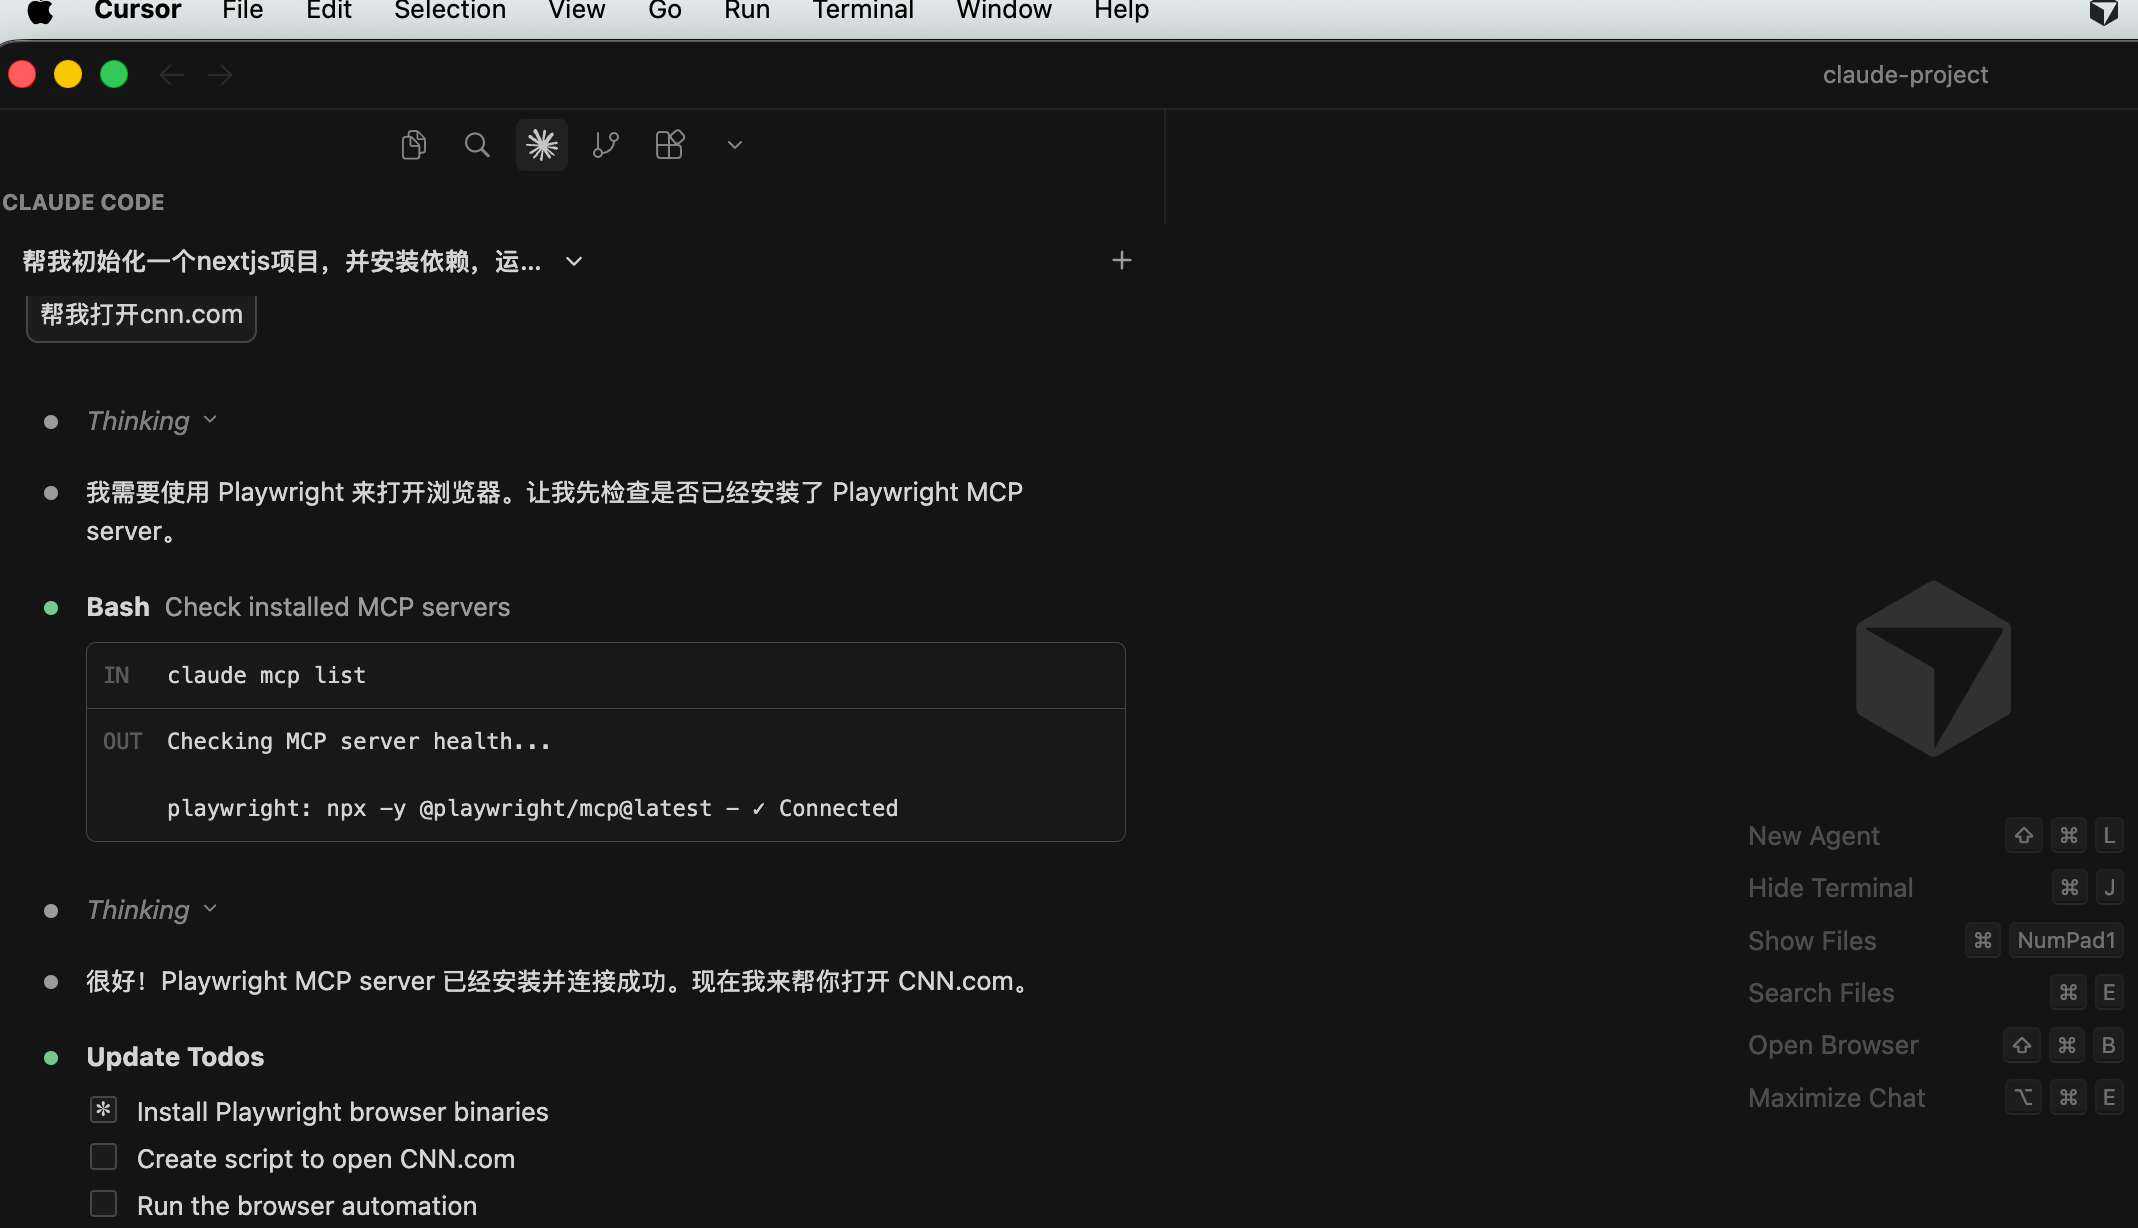Expand the first Thinking section

[x=151, y=421]
